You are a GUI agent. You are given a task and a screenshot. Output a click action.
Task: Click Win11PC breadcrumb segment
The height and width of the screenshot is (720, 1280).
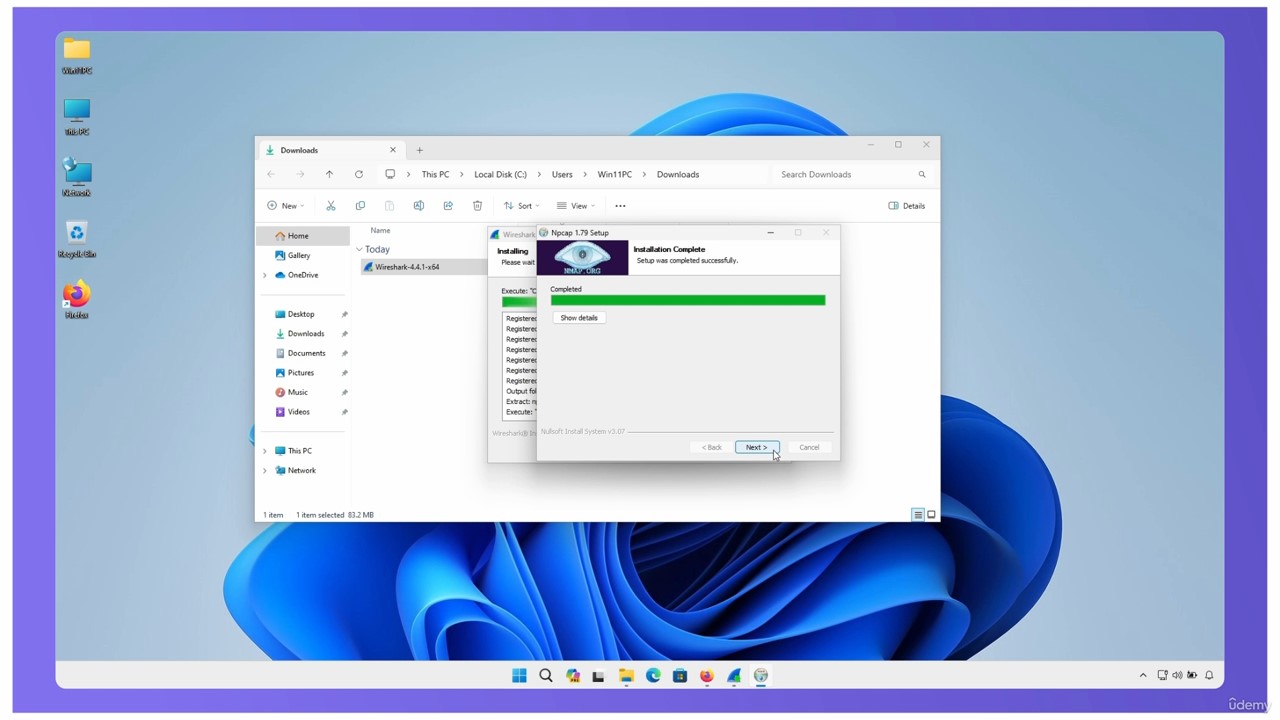click(615, 174)
